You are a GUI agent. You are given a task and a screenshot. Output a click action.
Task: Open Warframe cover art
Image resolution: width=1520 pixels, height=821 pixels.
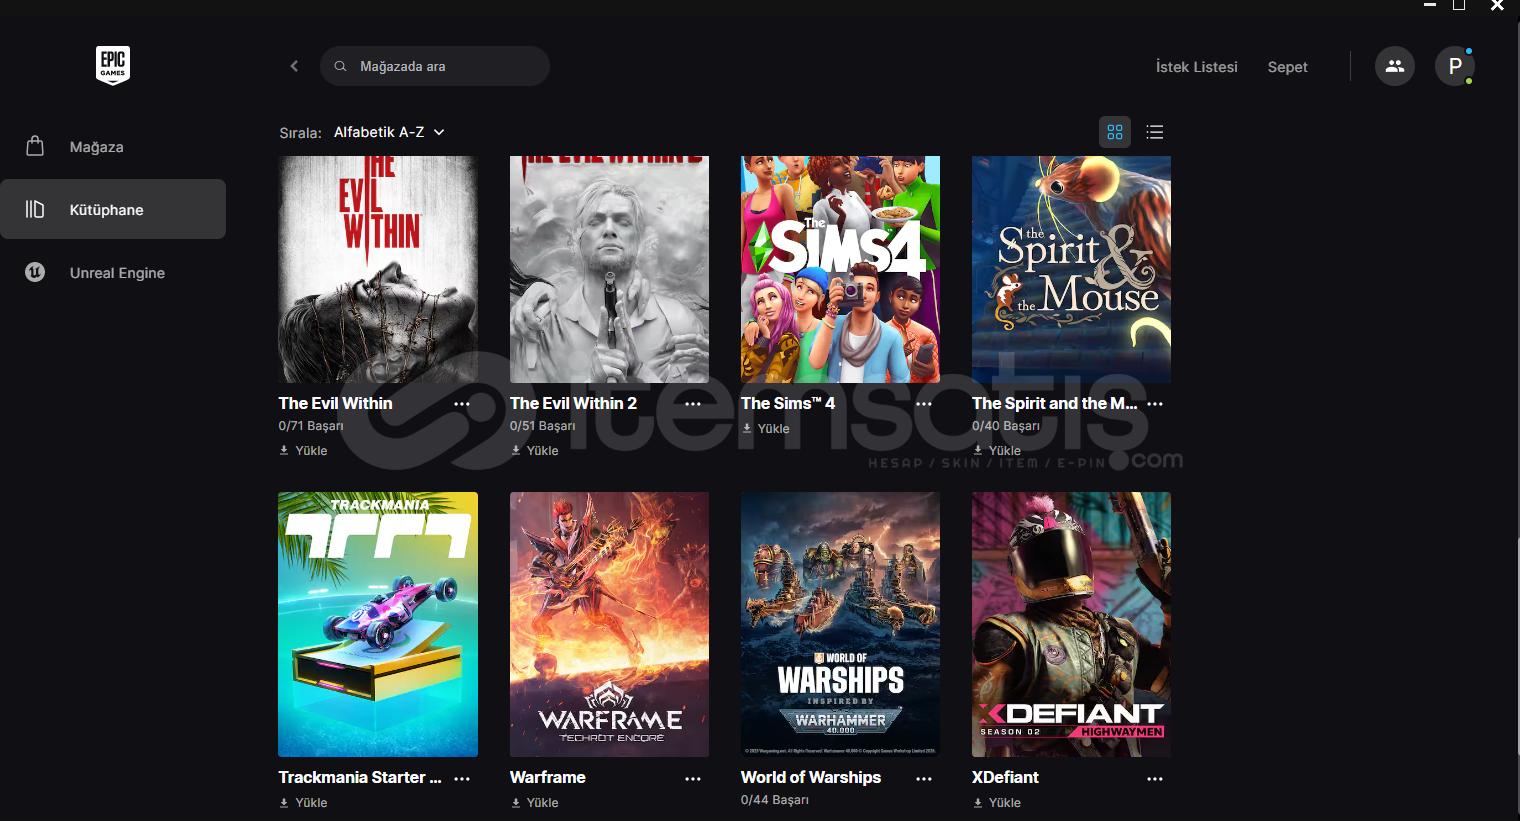coord(609,624)
